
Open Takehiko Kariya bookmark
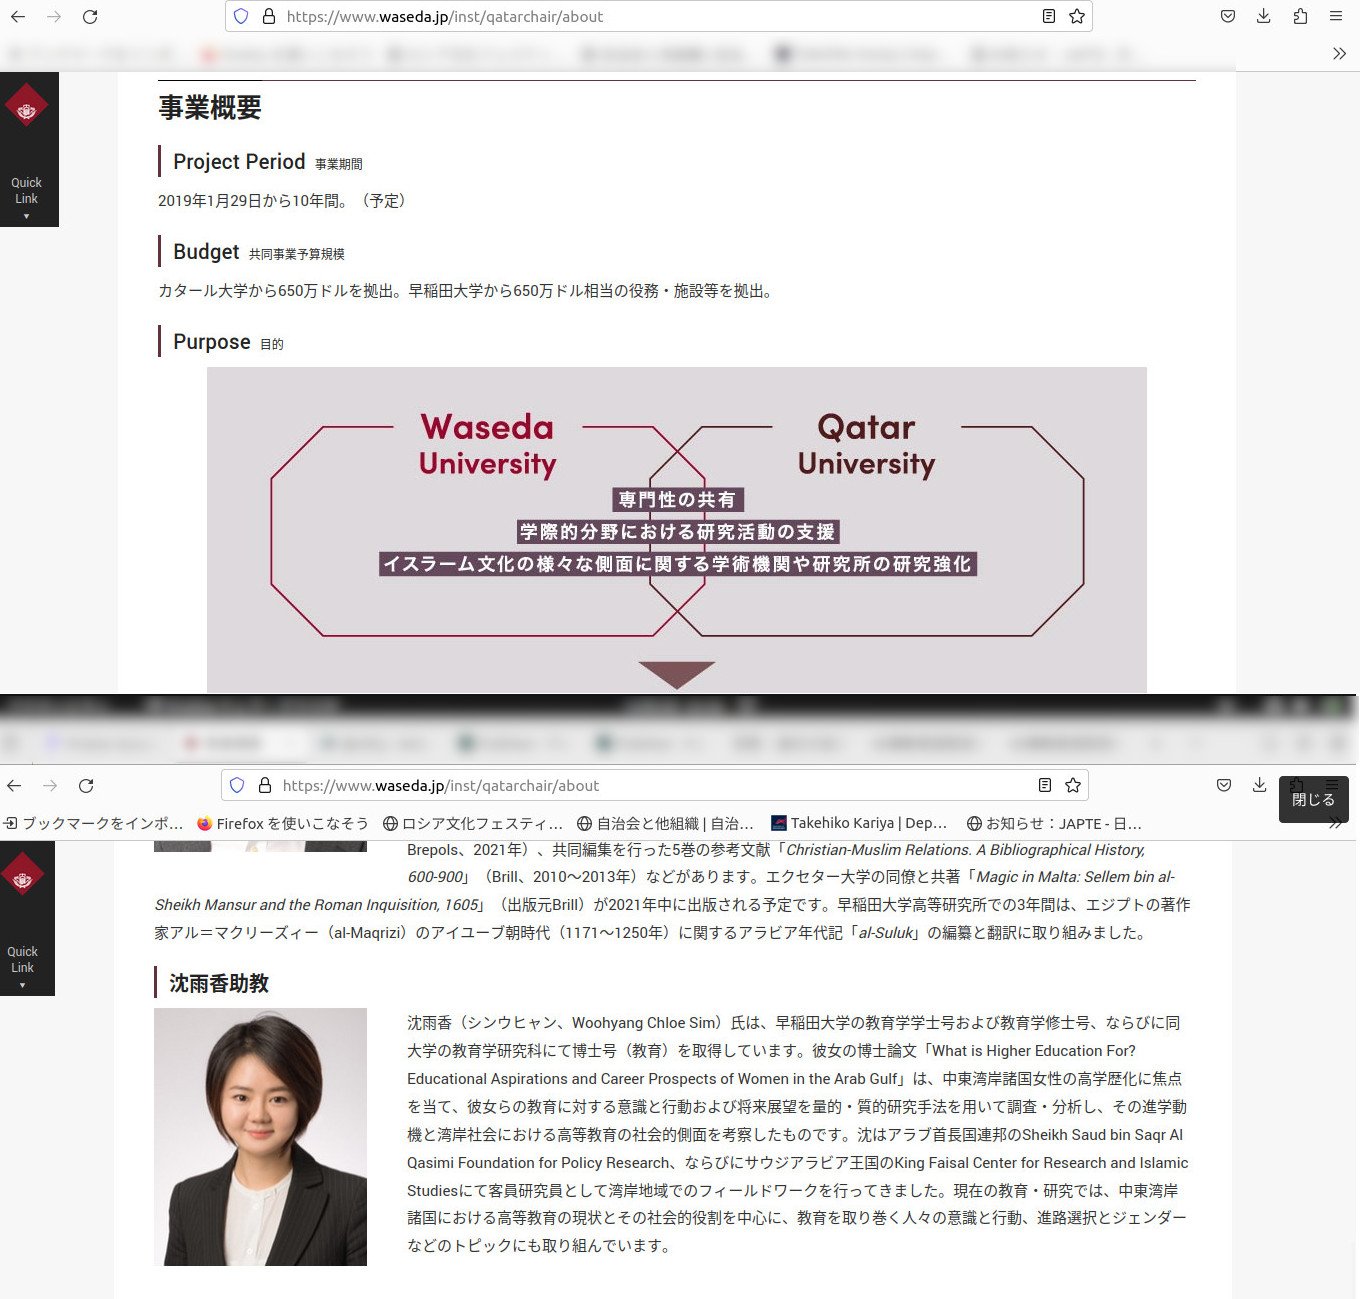coord(859,823)
